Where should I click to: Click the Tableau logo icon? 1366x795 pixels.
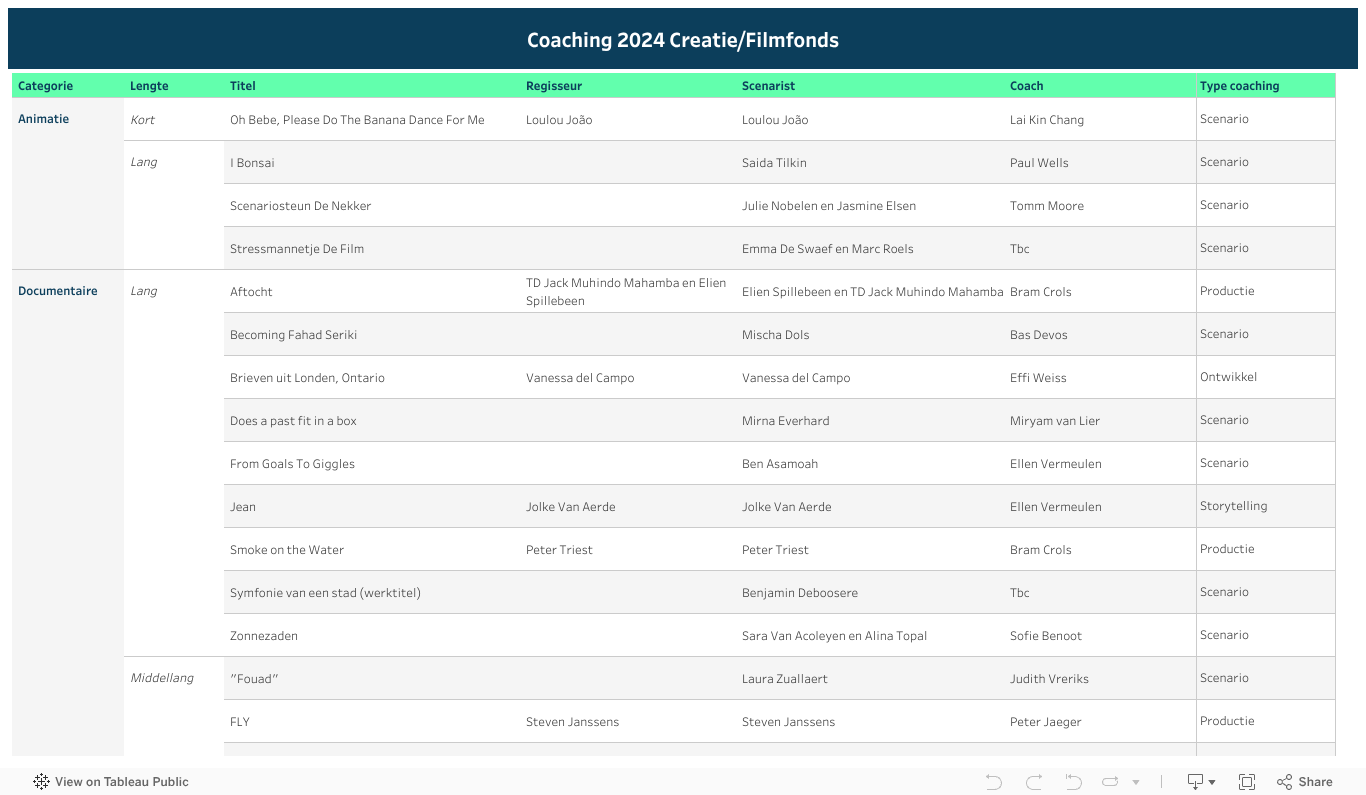42,782
